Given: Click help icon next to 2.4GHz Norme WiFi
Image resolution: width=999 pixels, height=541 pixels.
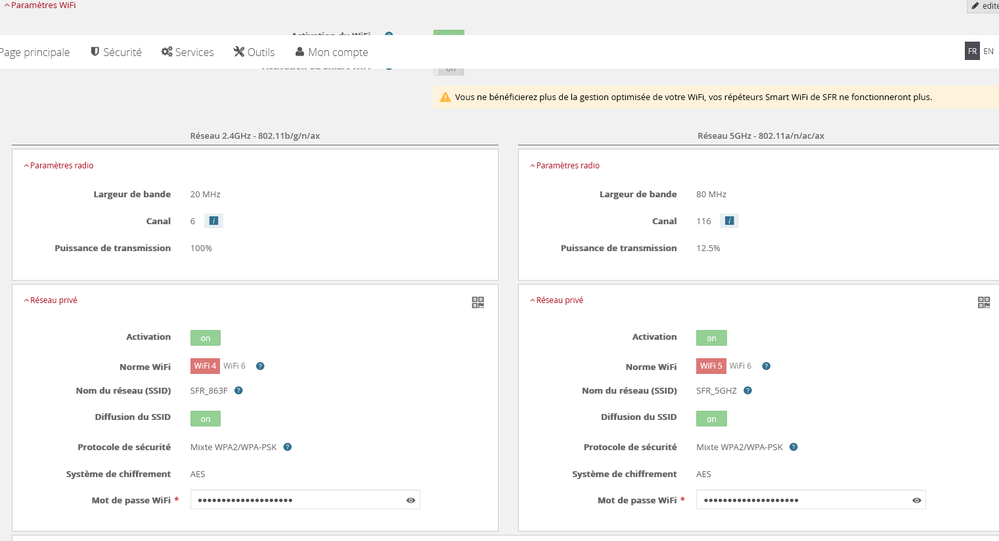Looking at the screenshot, I should [260, 366].
